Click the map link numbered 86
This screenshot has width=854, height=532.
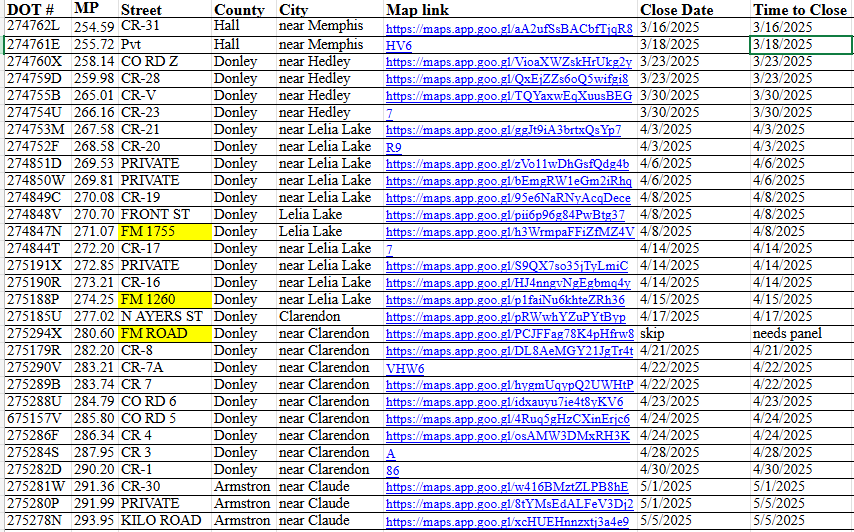(393, 470)
